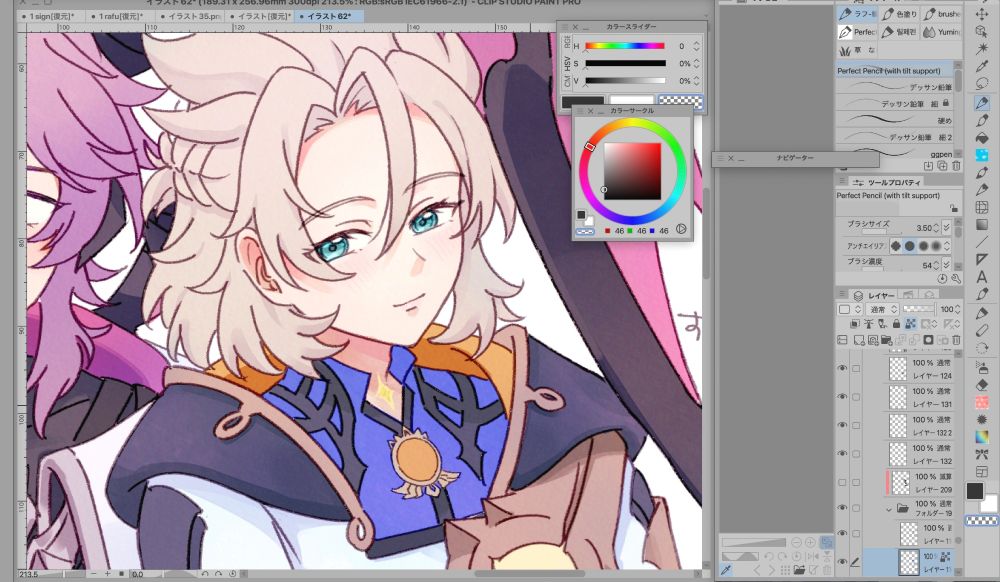This screenshot has height=582, width=1000.
Task: Pick the transparent color swatch in color slider panel
Action: 680,102
